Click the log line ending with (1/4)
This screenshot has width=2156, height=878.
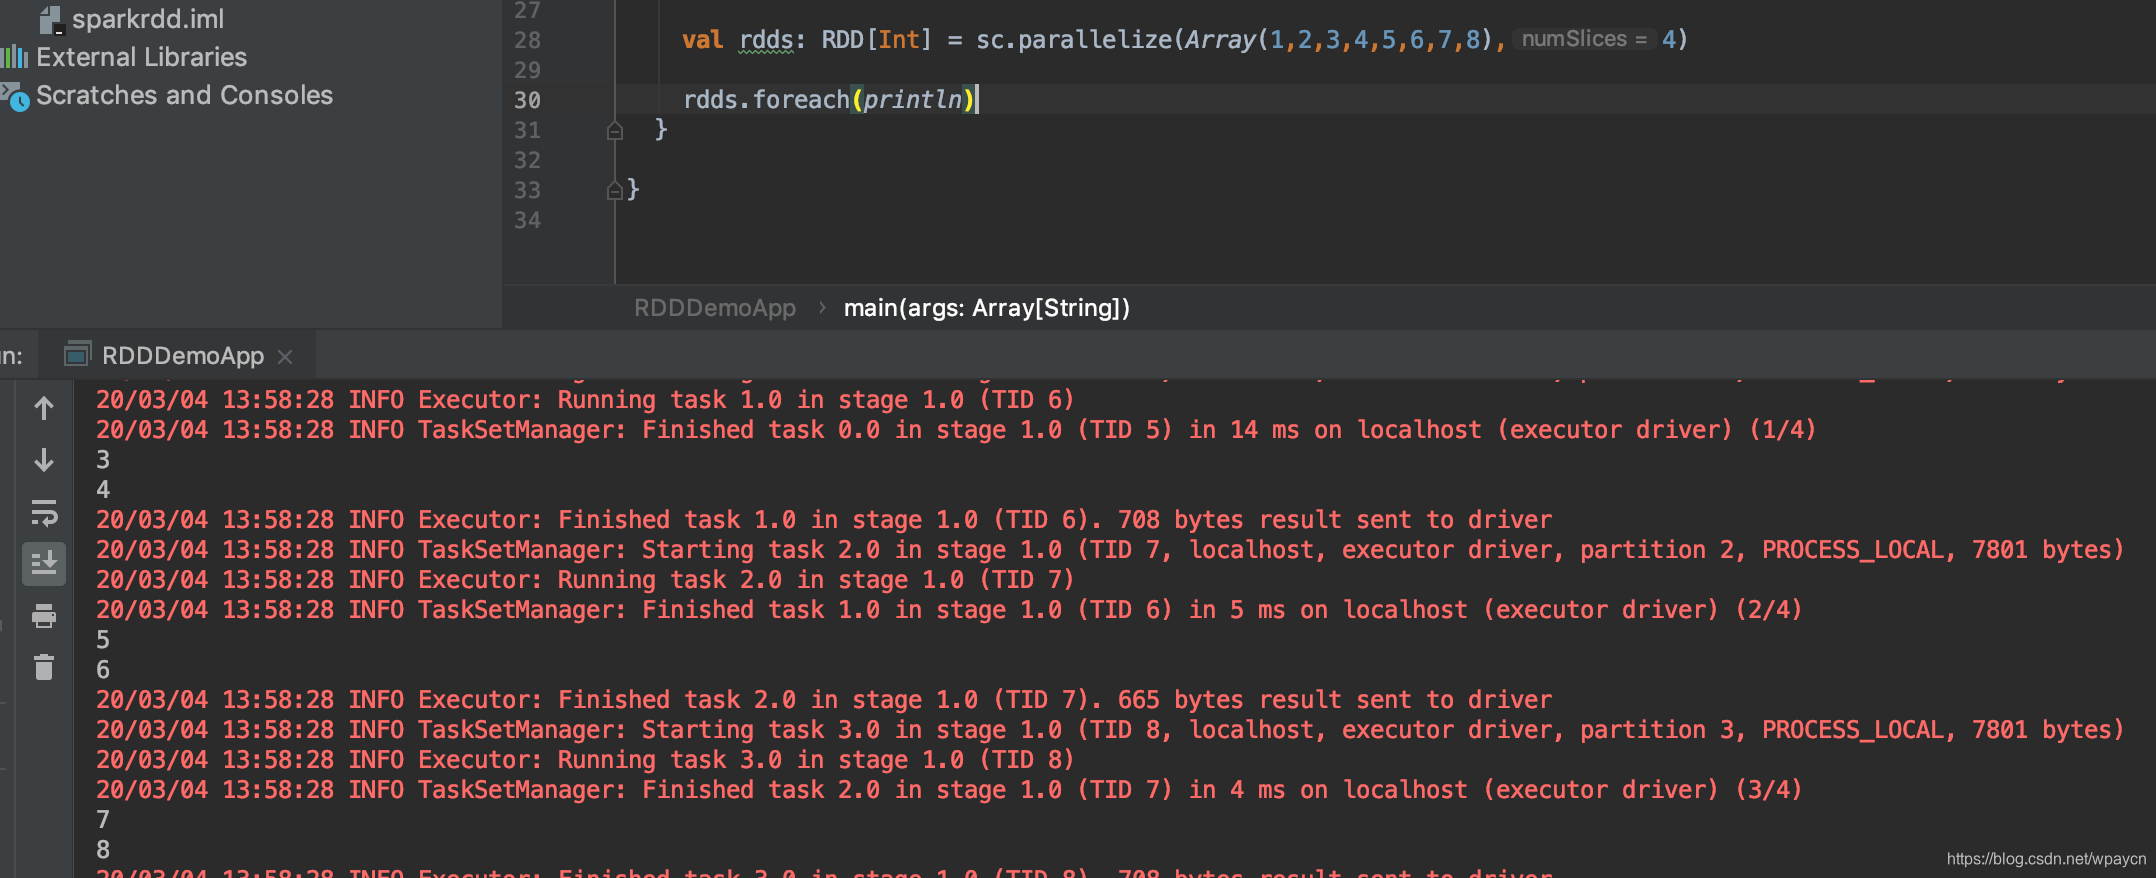pyautogui.click(x=955, y=430)
